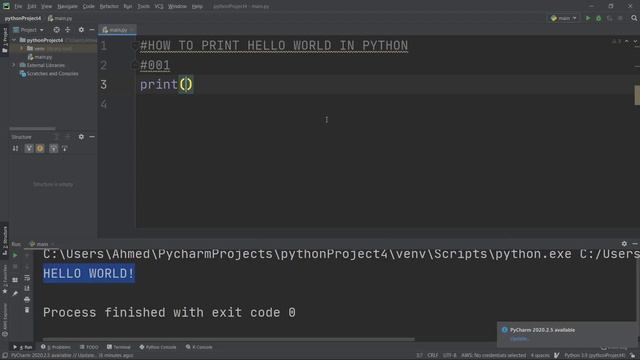Open the R Console tab
Image resolution: width=640 pixels, height=360 pixels.
(x=199, y=347)
